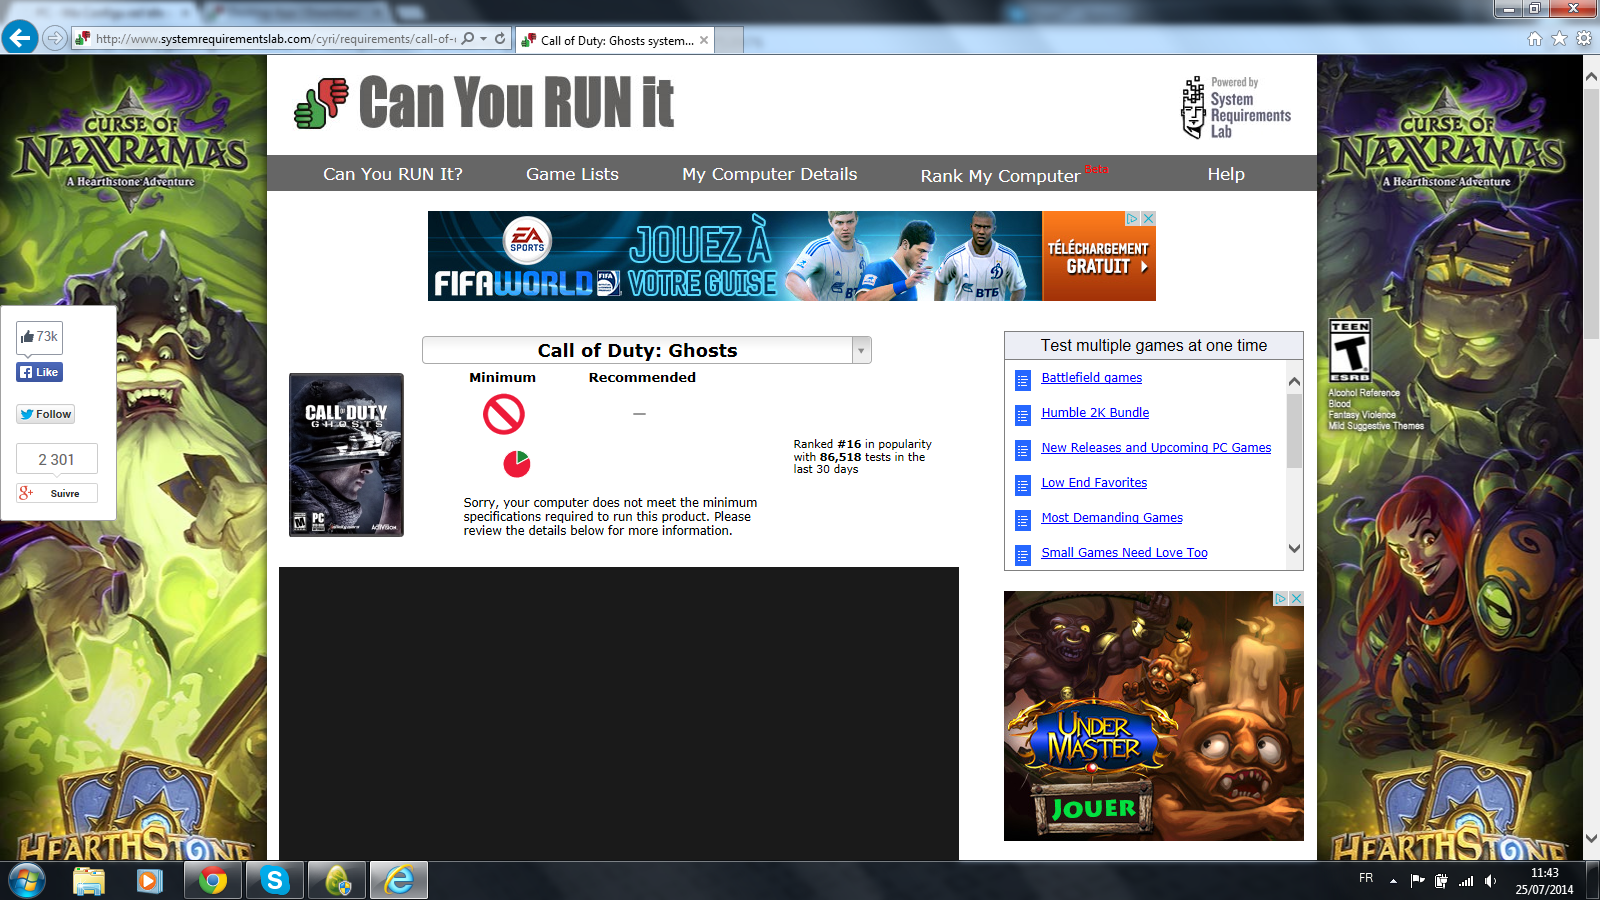Click the Can You RUN It thumbs logo
The image size is (1600, 900).
[x=321, y=103]
